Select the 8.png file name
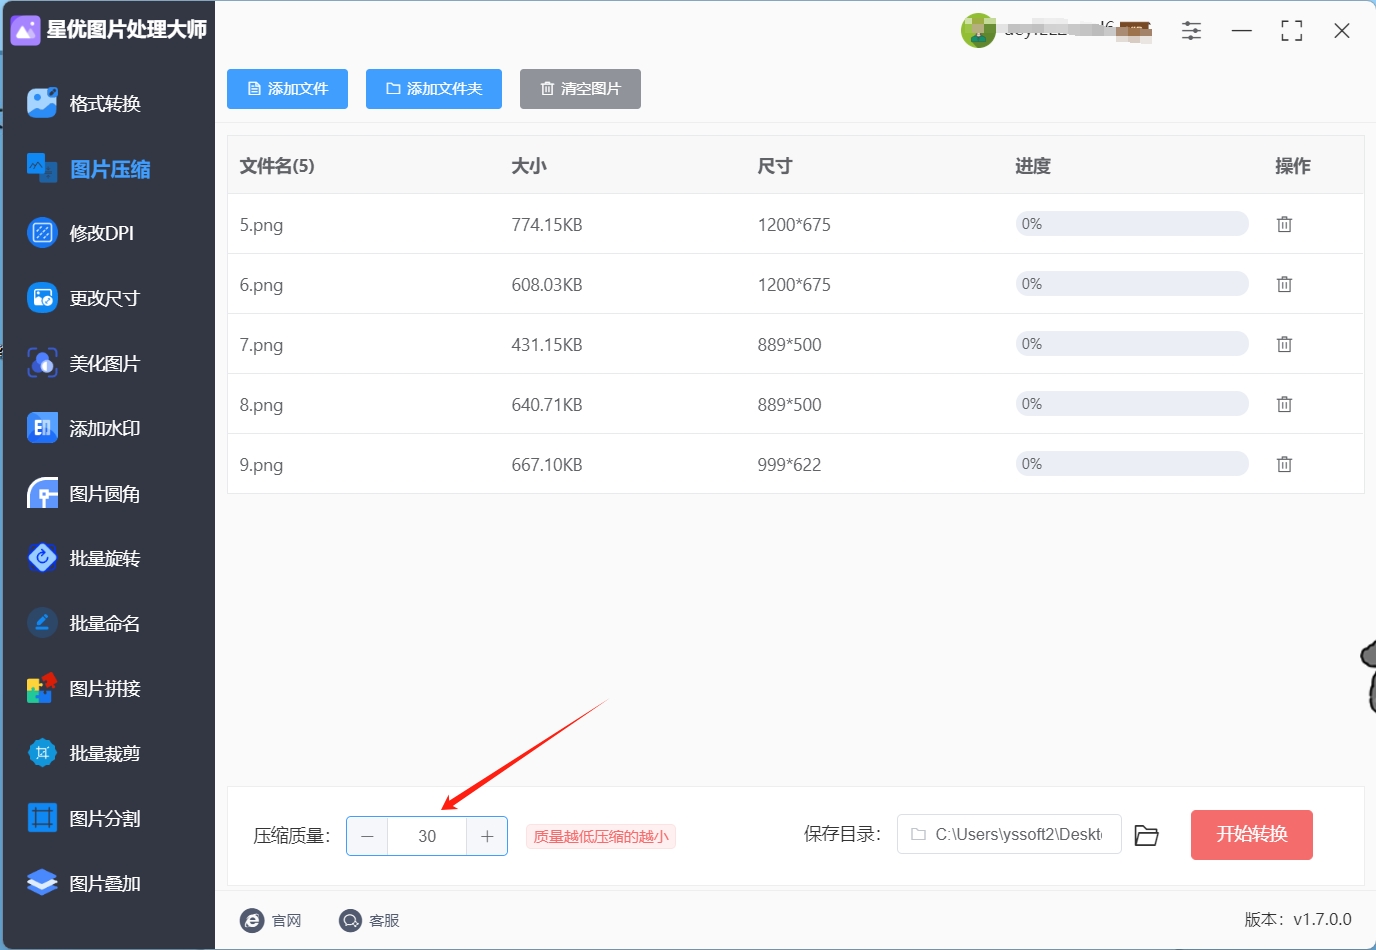 [261, 405]
